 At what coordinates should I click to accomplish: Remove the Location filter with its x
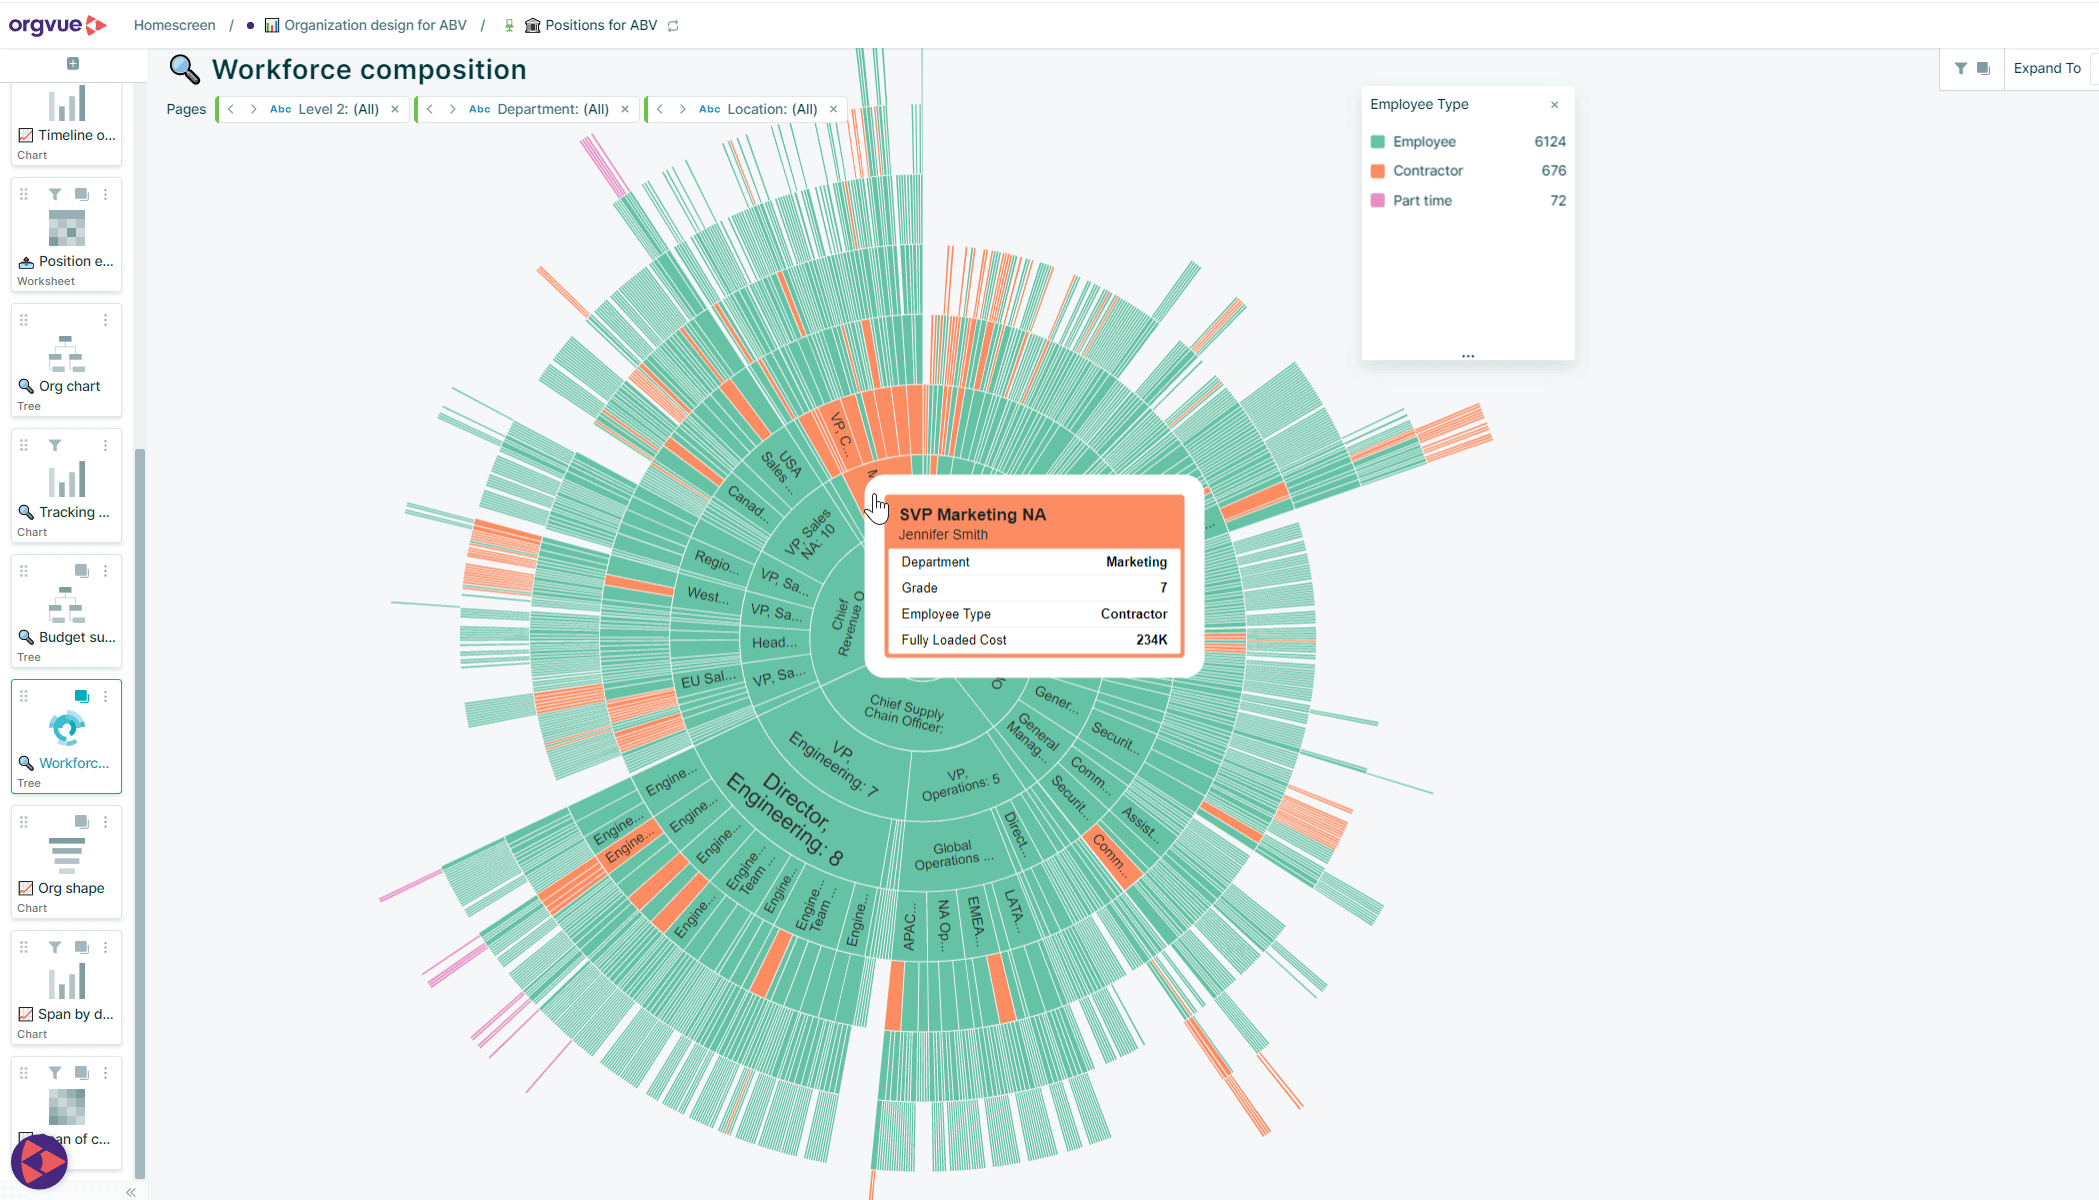[x=834, y=109]
